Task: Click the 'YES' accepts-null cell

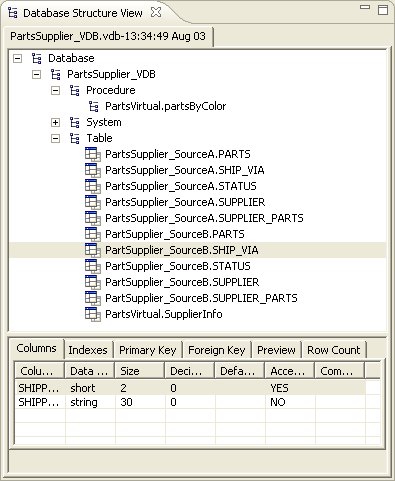Action: [x=279, y=388]
